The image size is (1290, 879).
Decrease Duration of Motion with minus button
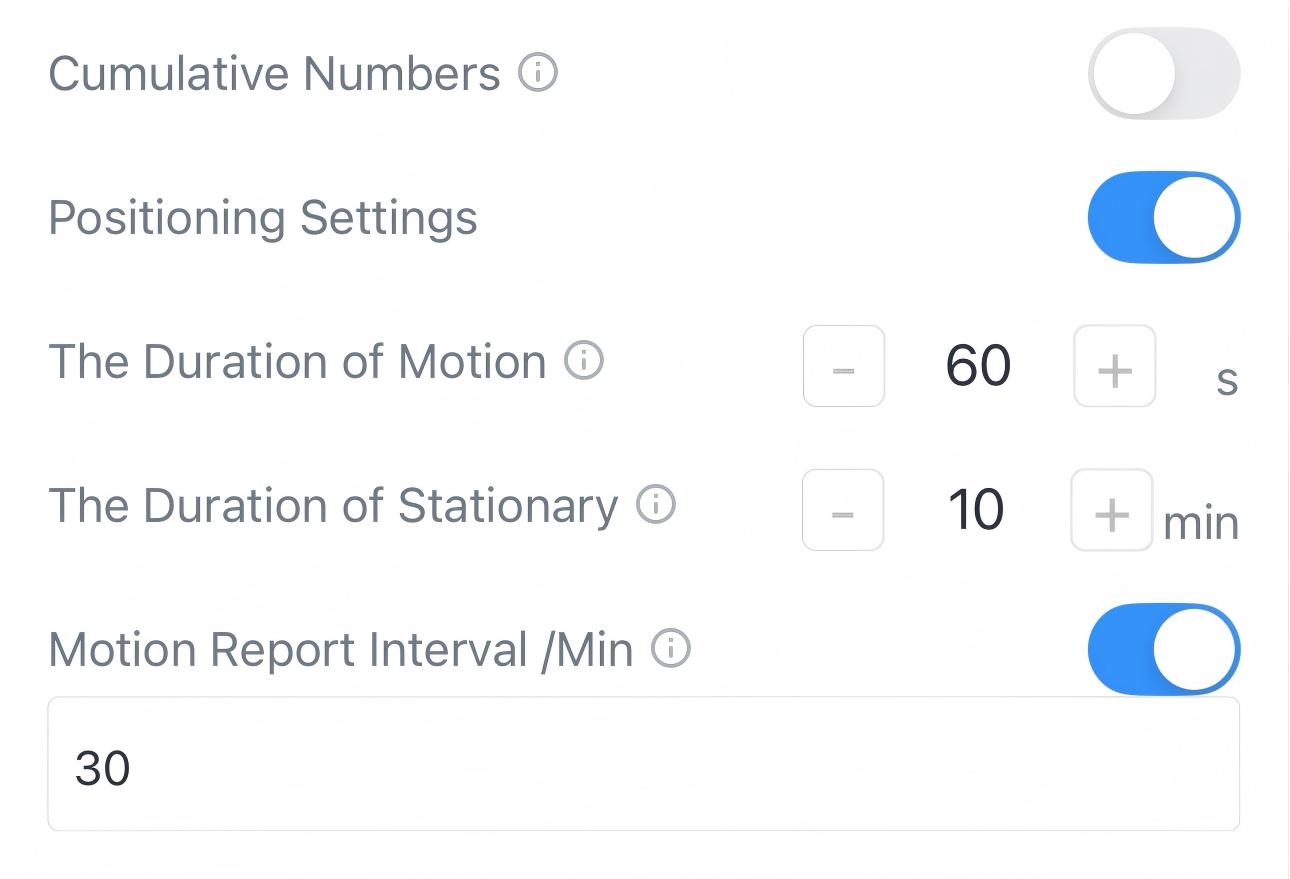pos(843,366)
